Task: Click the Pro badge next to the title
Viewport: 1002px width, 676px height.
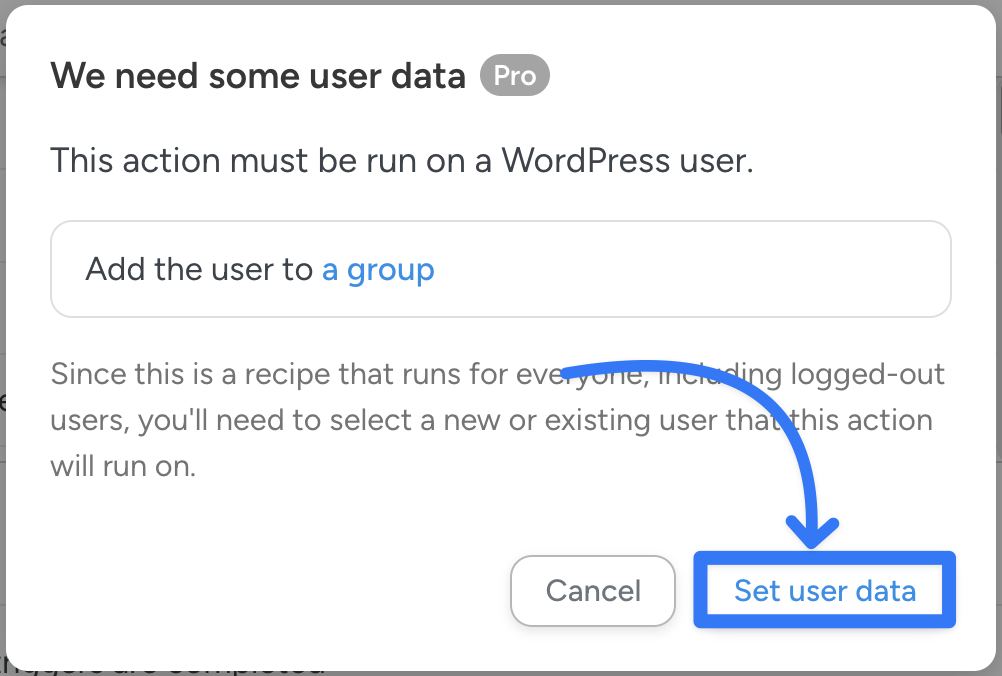Action: [x=514, y=75]
